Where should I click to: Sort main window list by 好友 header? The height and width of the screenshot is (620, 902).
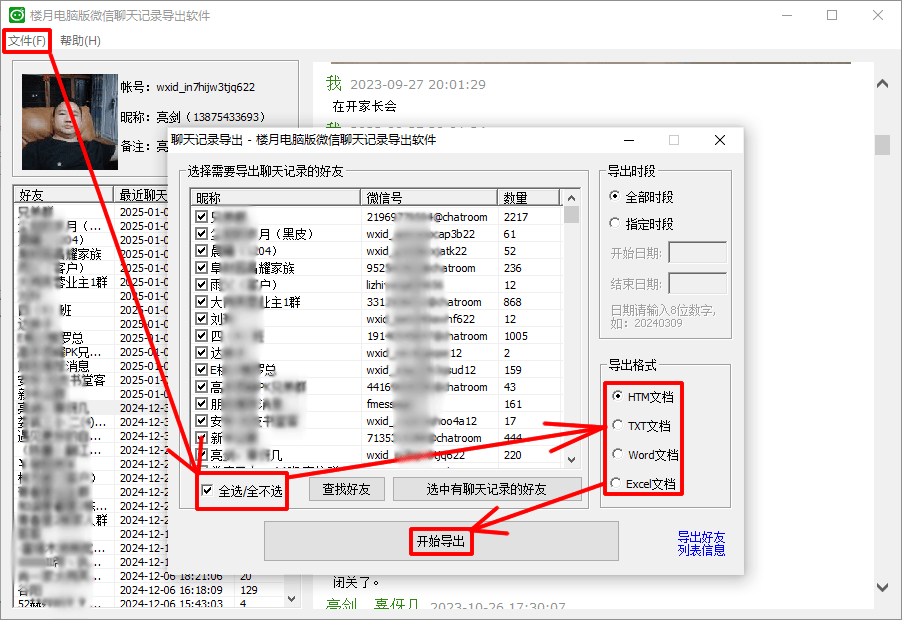click(63, 195)
